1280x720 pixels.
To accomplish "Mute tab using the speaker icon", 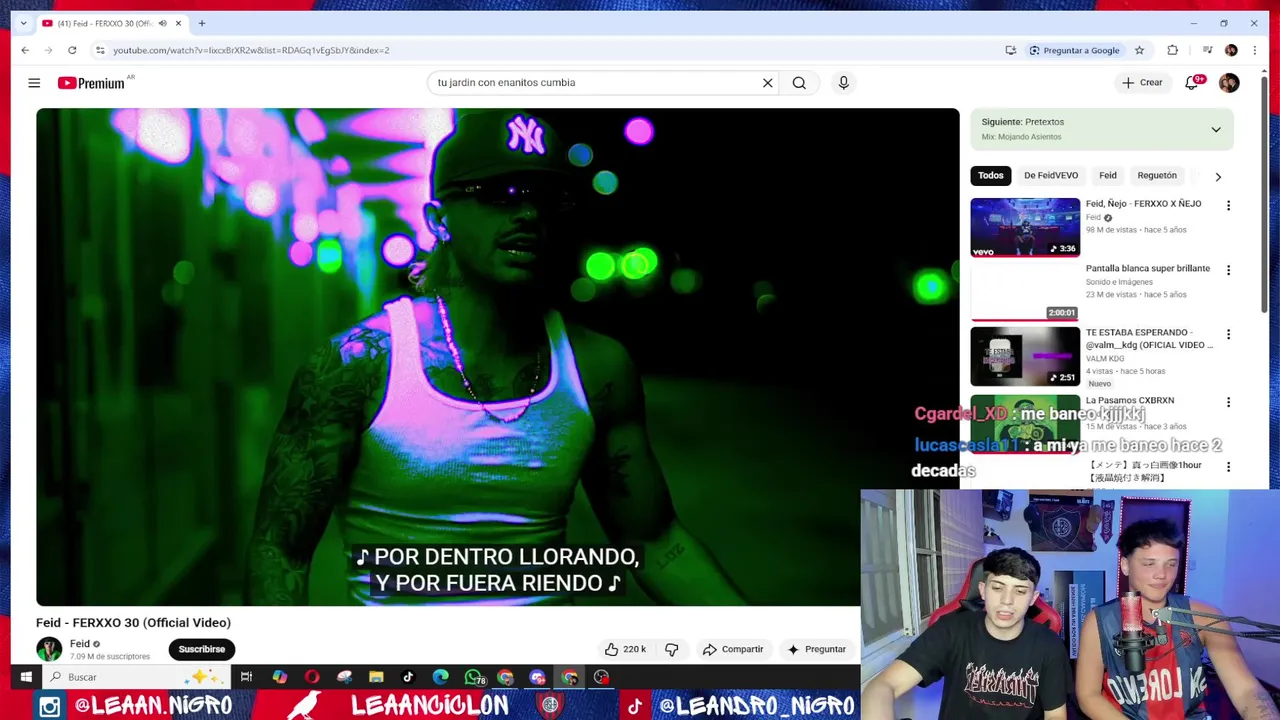I will (x=162, y=23).
